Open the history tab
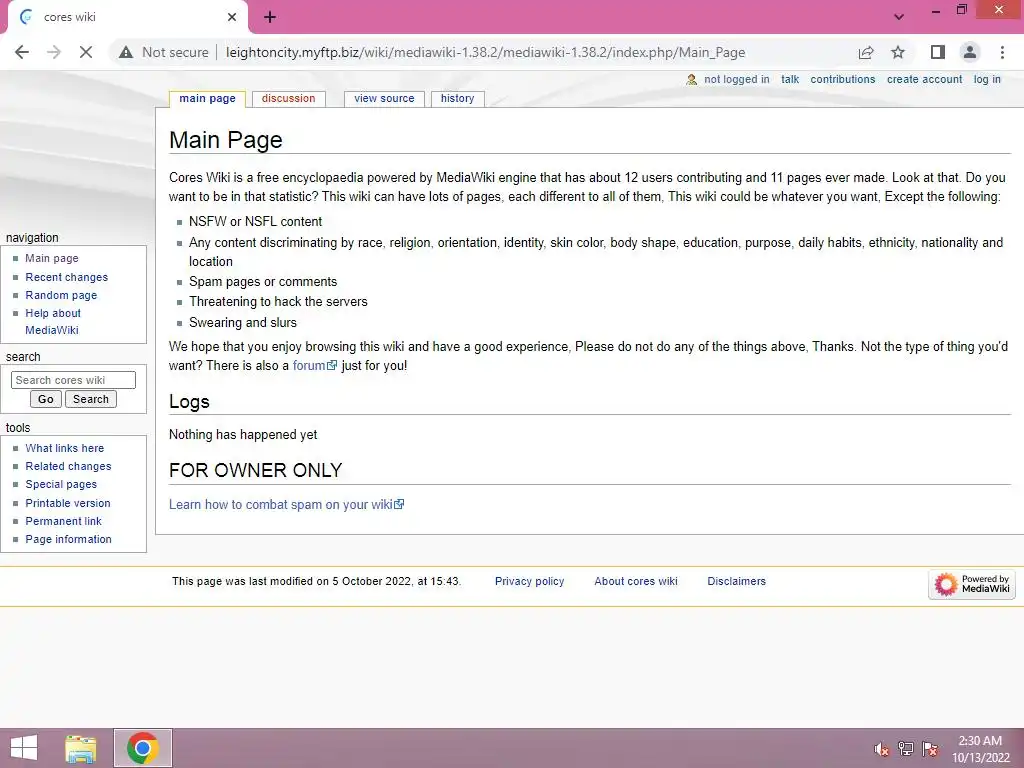 point(457,99)
